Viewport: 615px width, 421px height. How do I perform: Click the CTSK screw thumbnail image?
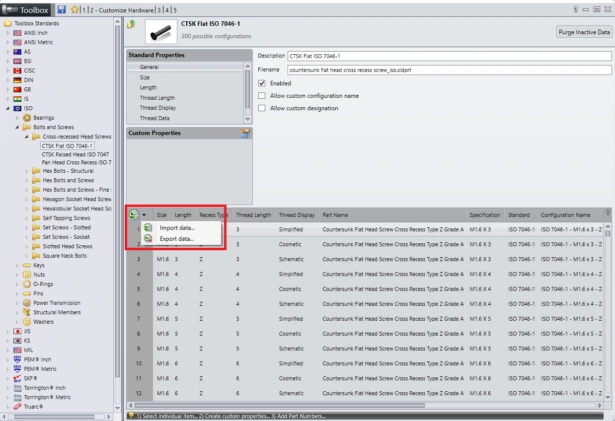161,32
